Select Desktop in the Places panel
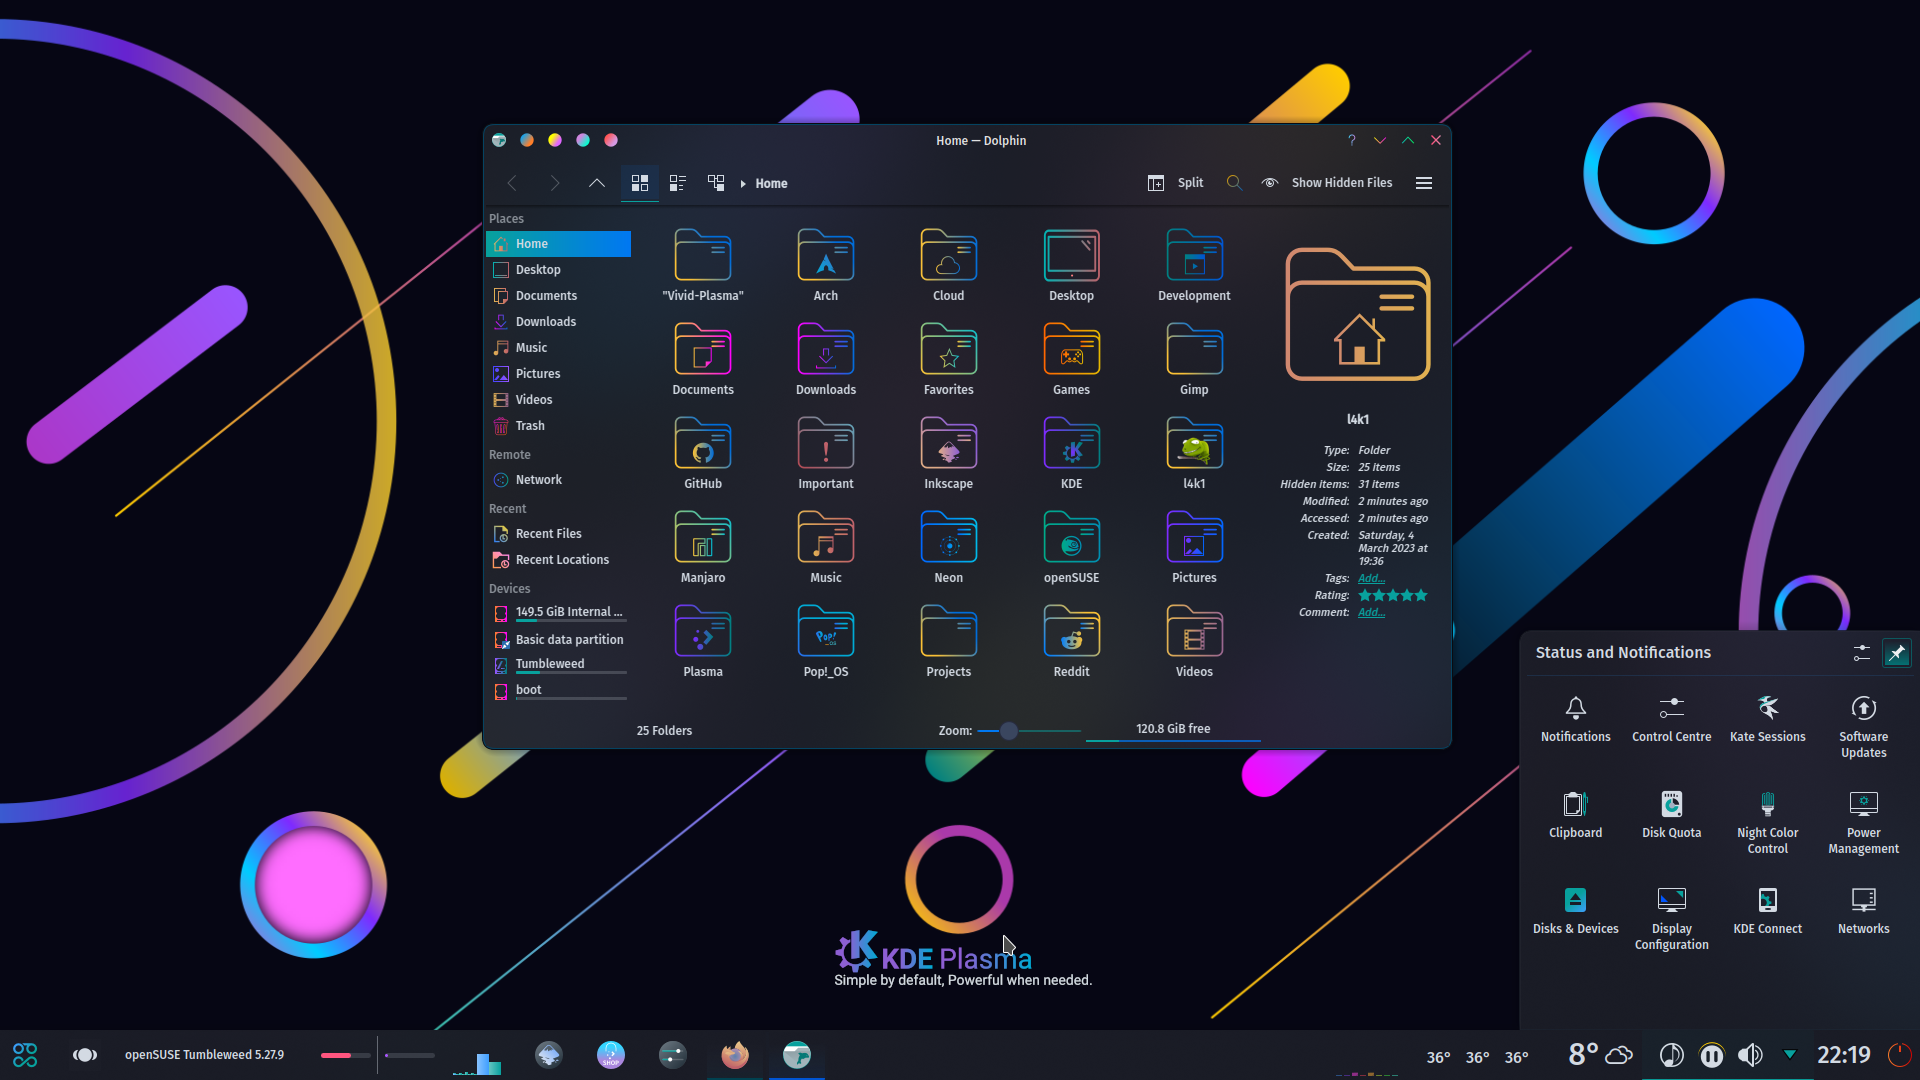The image size is (1920, 1080). pyautogui.click(x=558, y=270)
